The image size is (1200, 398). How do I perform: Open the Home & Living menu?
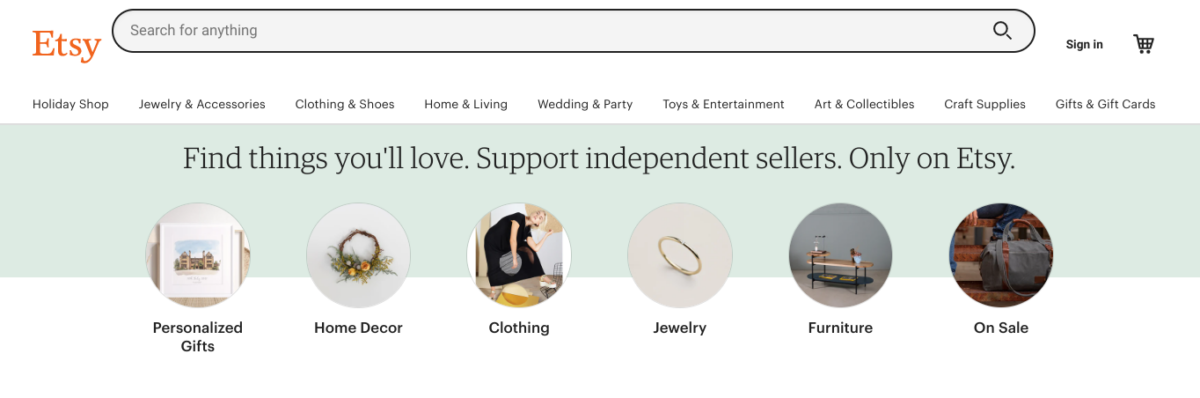coord(466,104)
